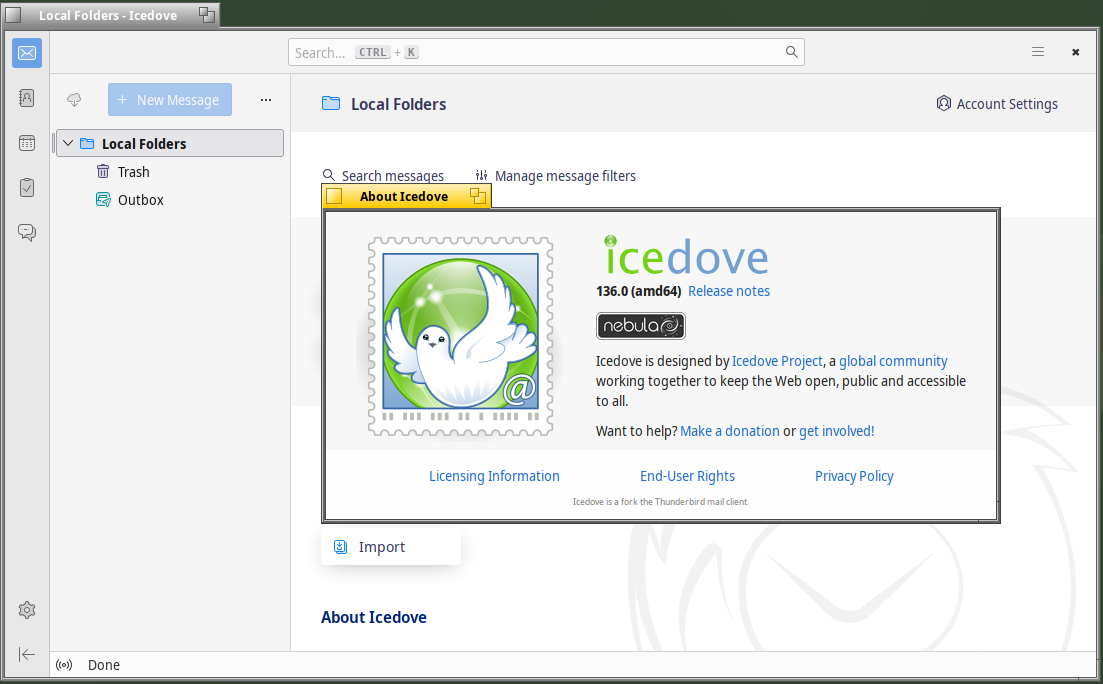Click the About Icedove heading
The image size is (1103, 684).
tap(374, 617)
